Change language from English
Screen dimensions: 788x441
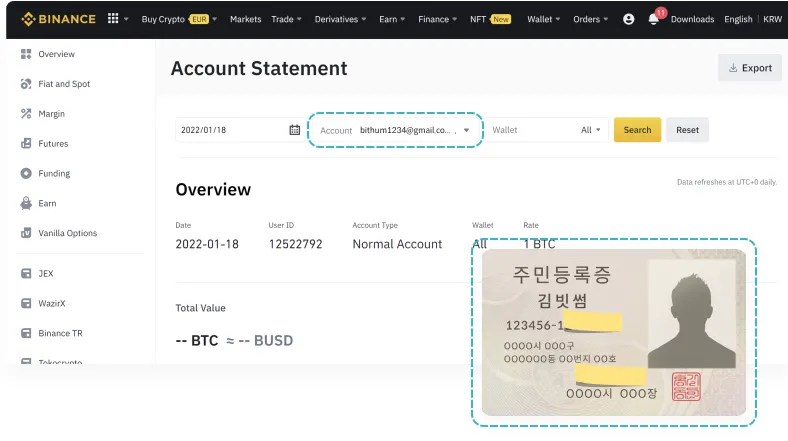click(738, 19)
